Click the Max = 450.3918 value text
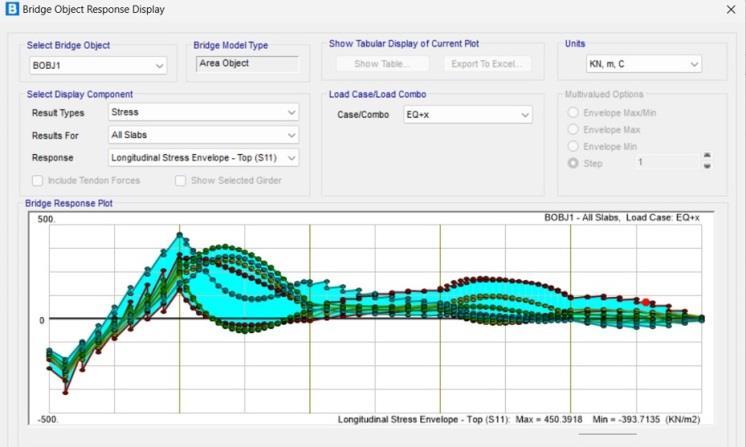The width and height of the screenshot is (746, 447). coord(549,419)
